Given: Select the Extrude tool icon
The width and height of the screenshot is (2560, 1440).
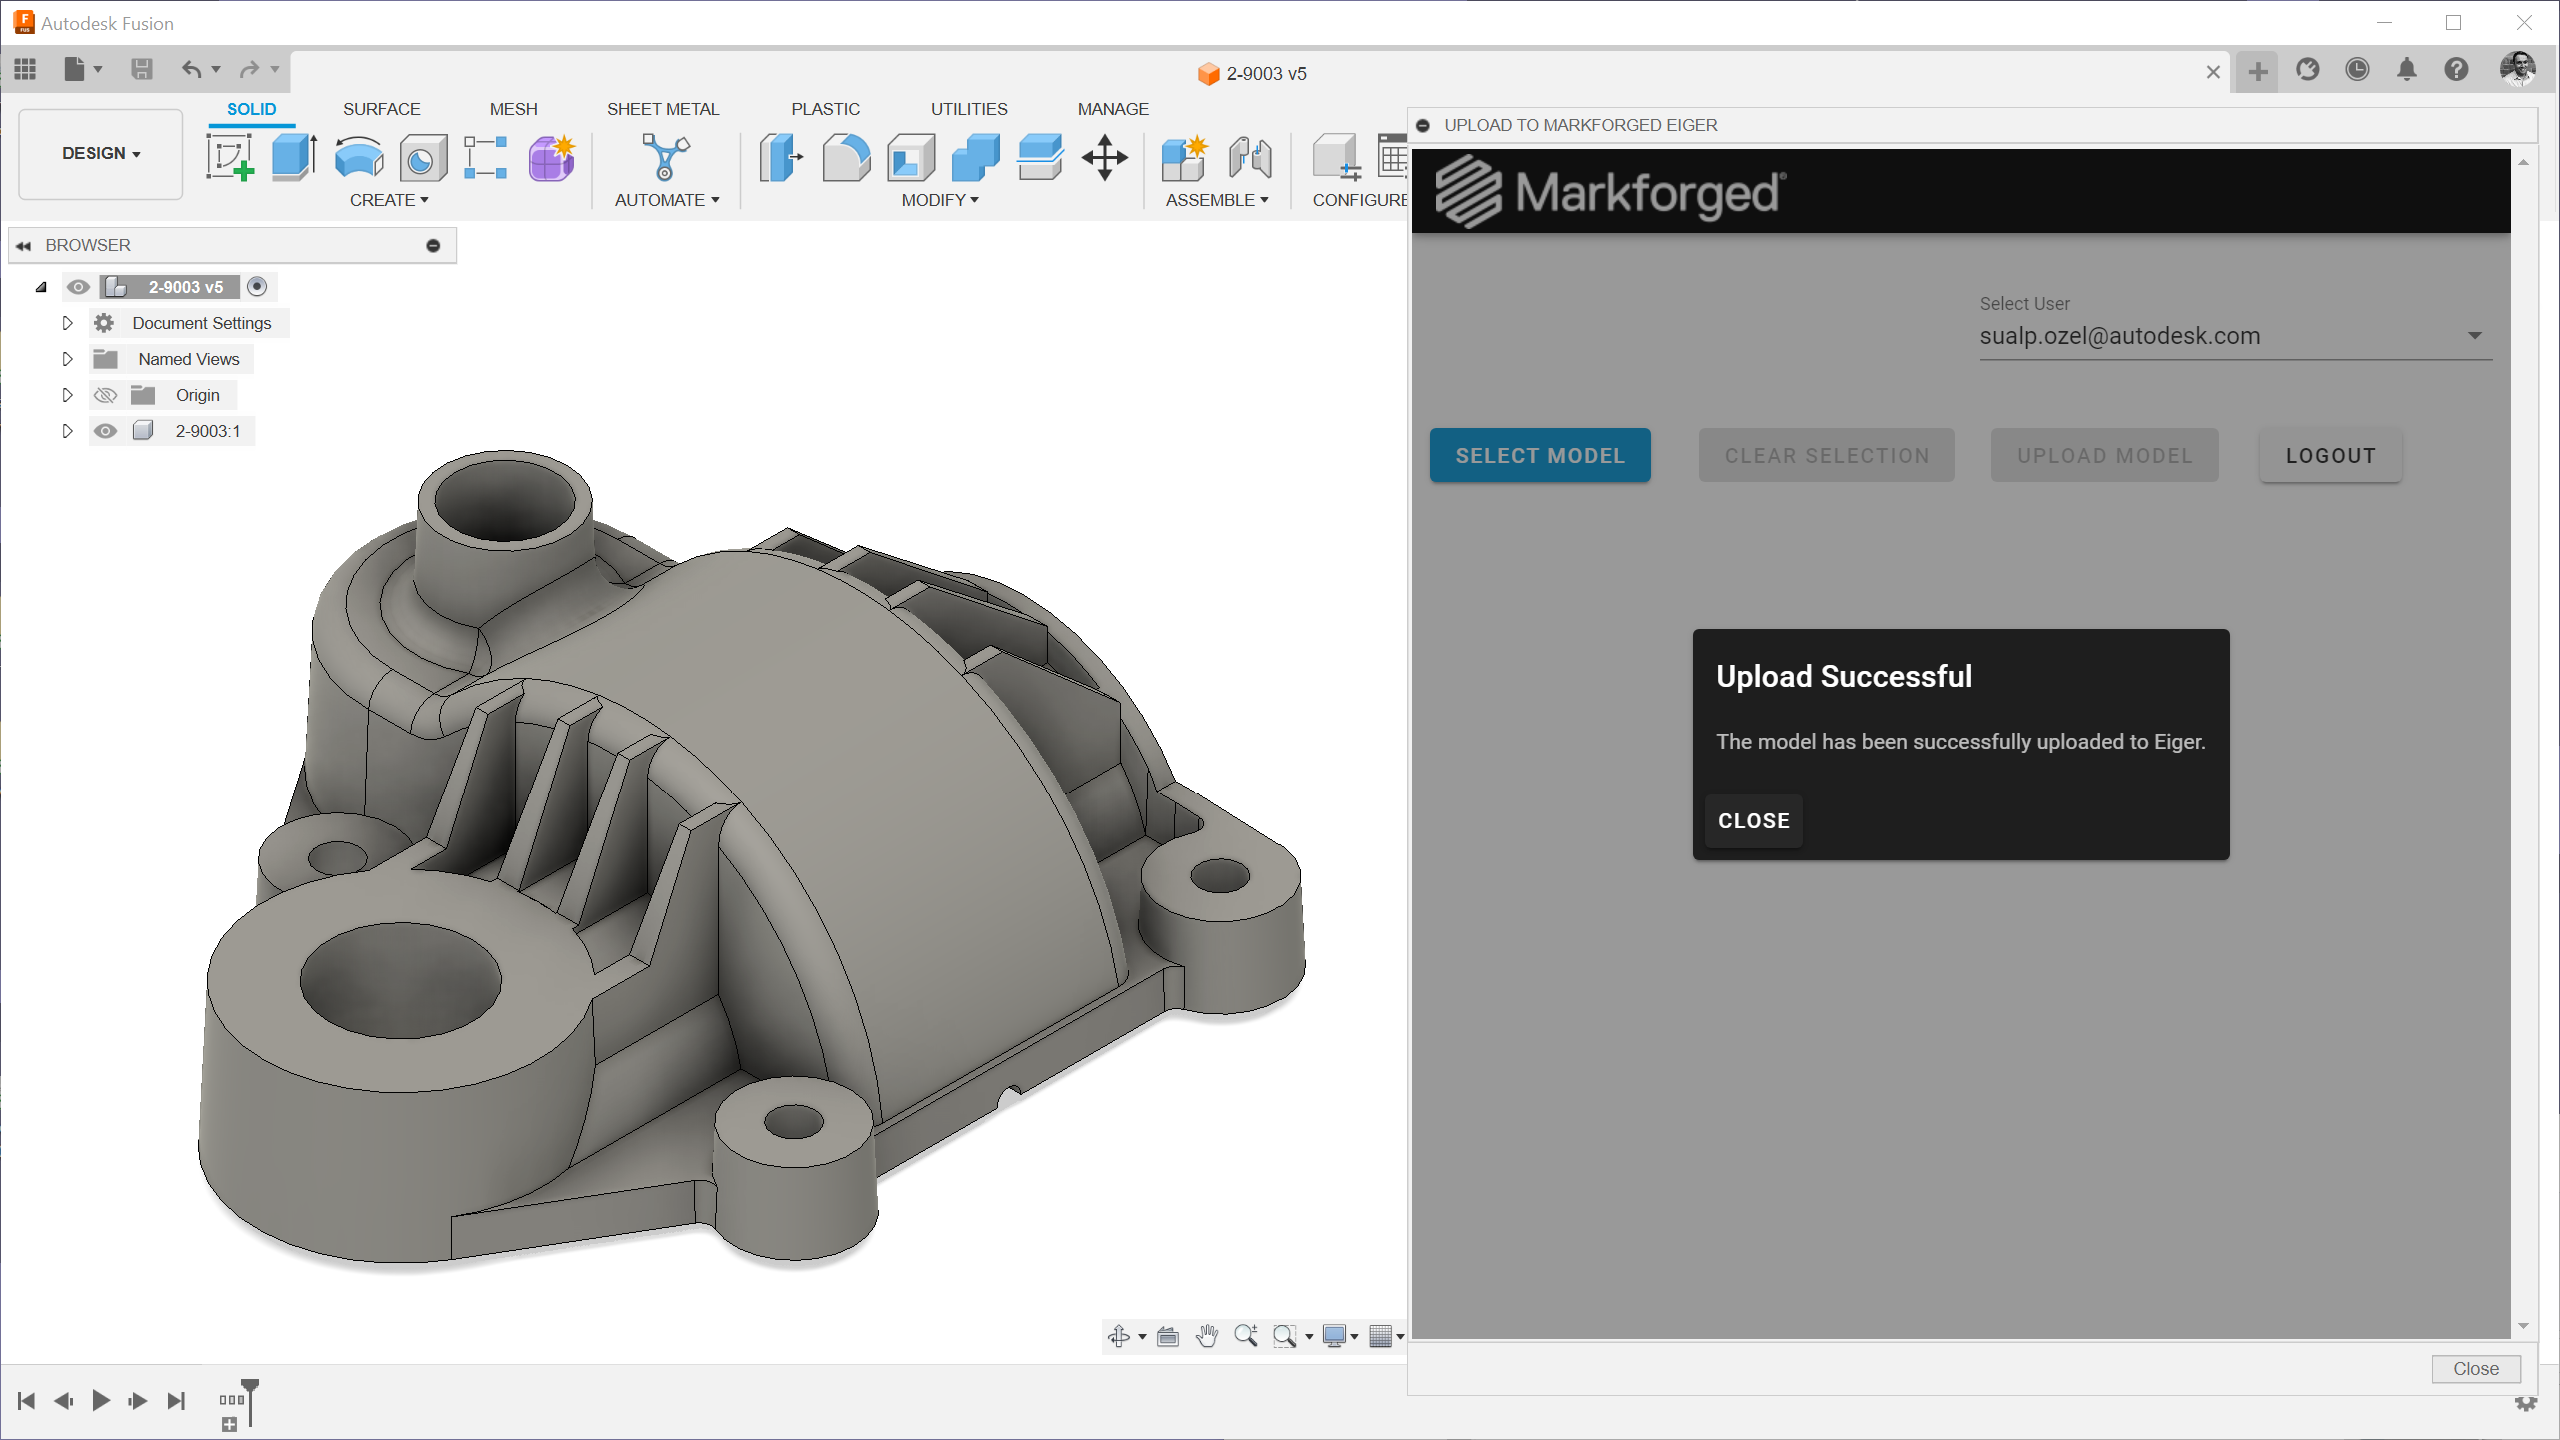Looking at the screenshot, I should point(293,158).
